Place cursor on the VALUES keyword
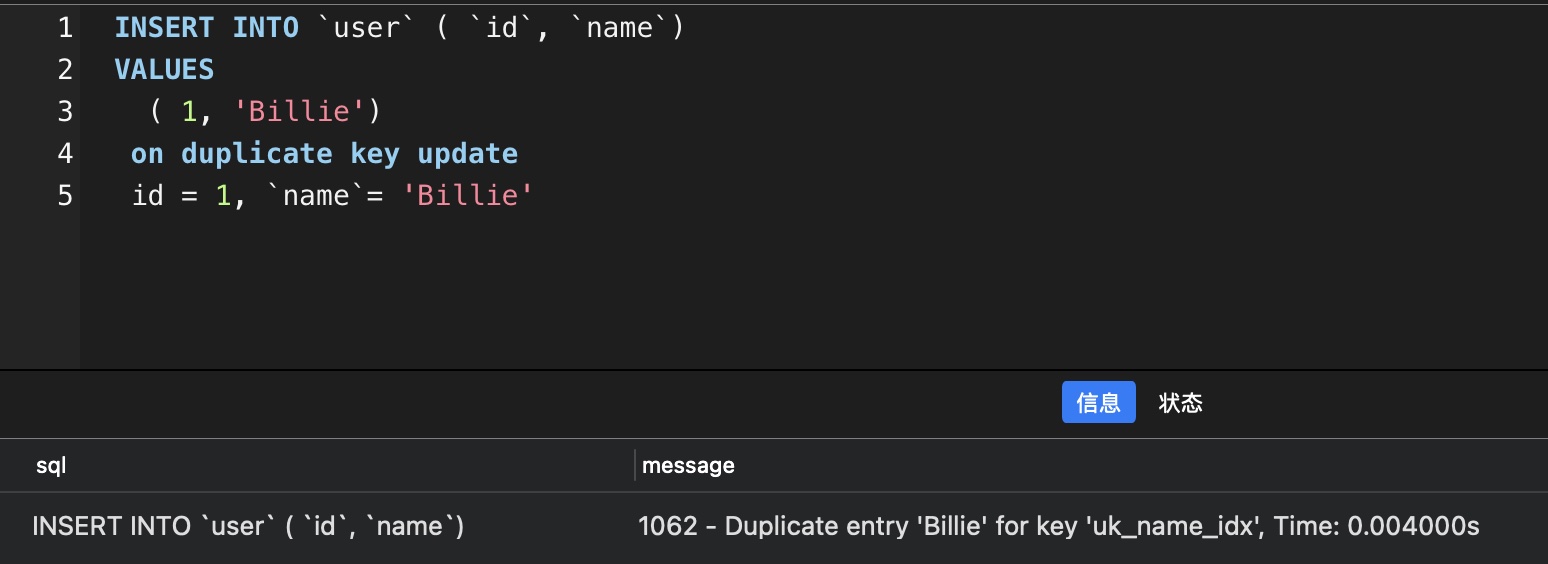The width and height of the screenshot is (1548, 564). point(164,69)
